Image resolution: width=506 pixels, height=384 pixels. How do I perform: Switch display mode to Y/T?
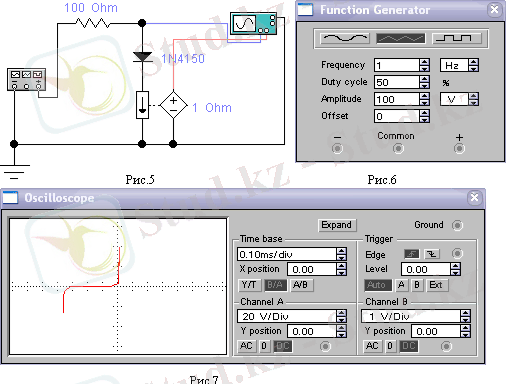pyautogui.click(x=249, y=285)
